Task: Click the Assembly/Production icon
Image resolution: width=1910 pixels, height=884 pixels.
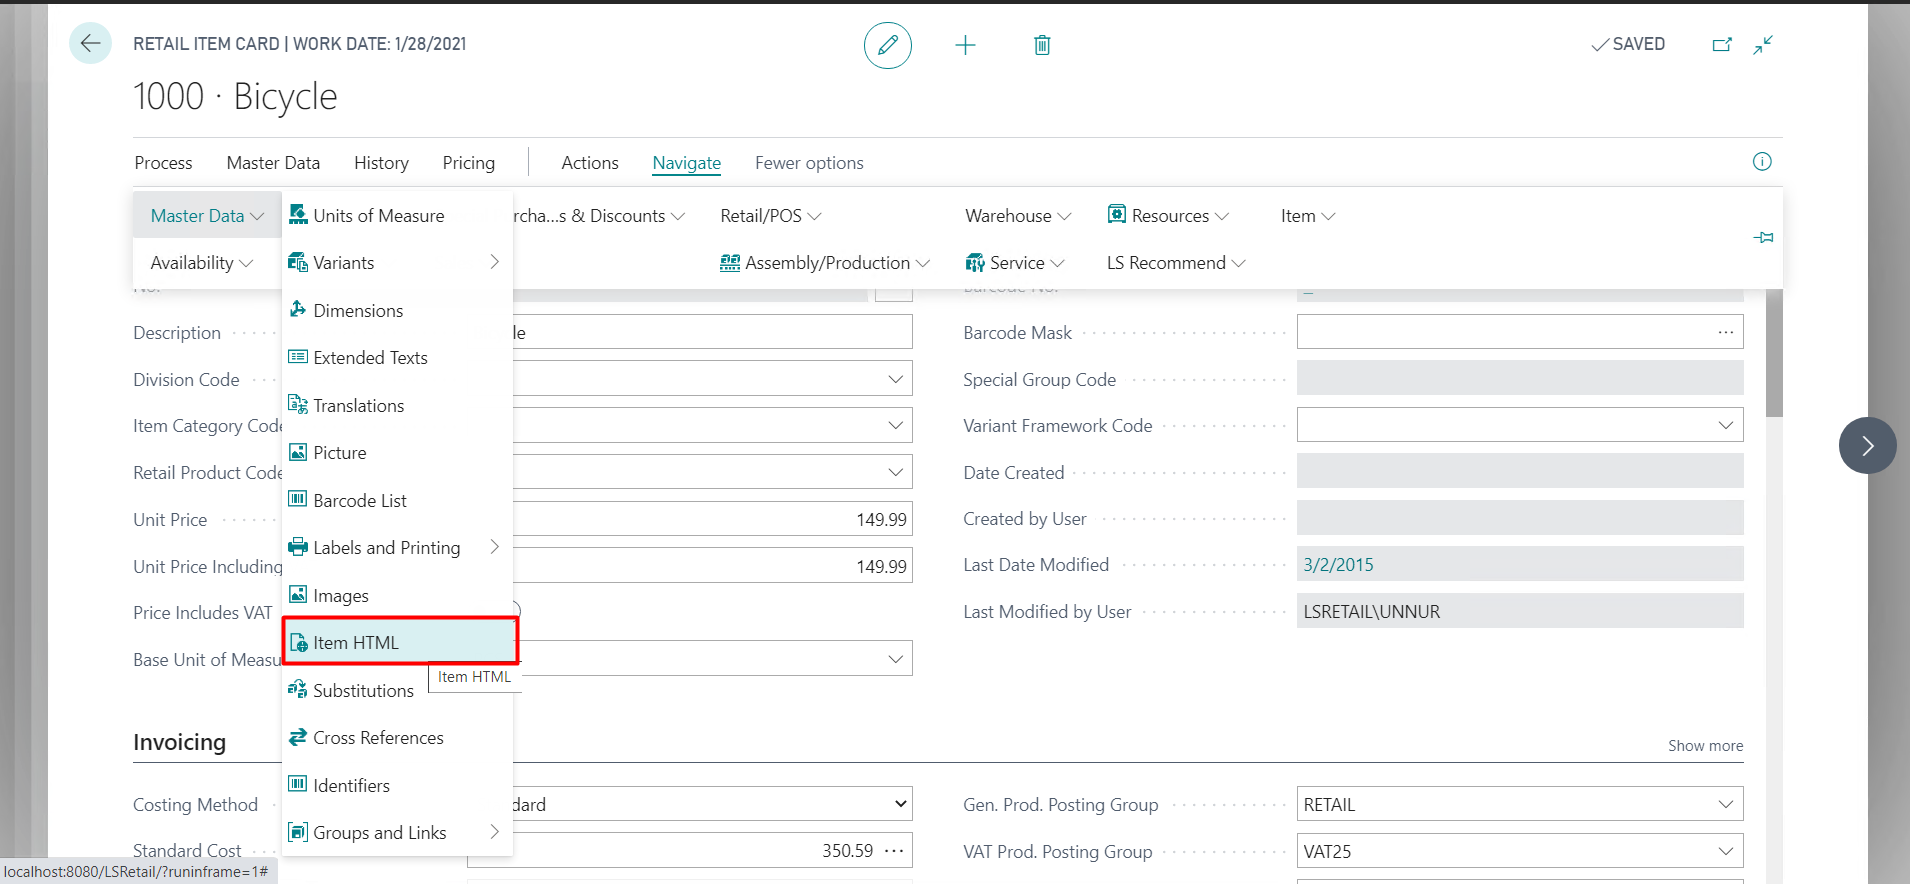Action: pos(730,263)
